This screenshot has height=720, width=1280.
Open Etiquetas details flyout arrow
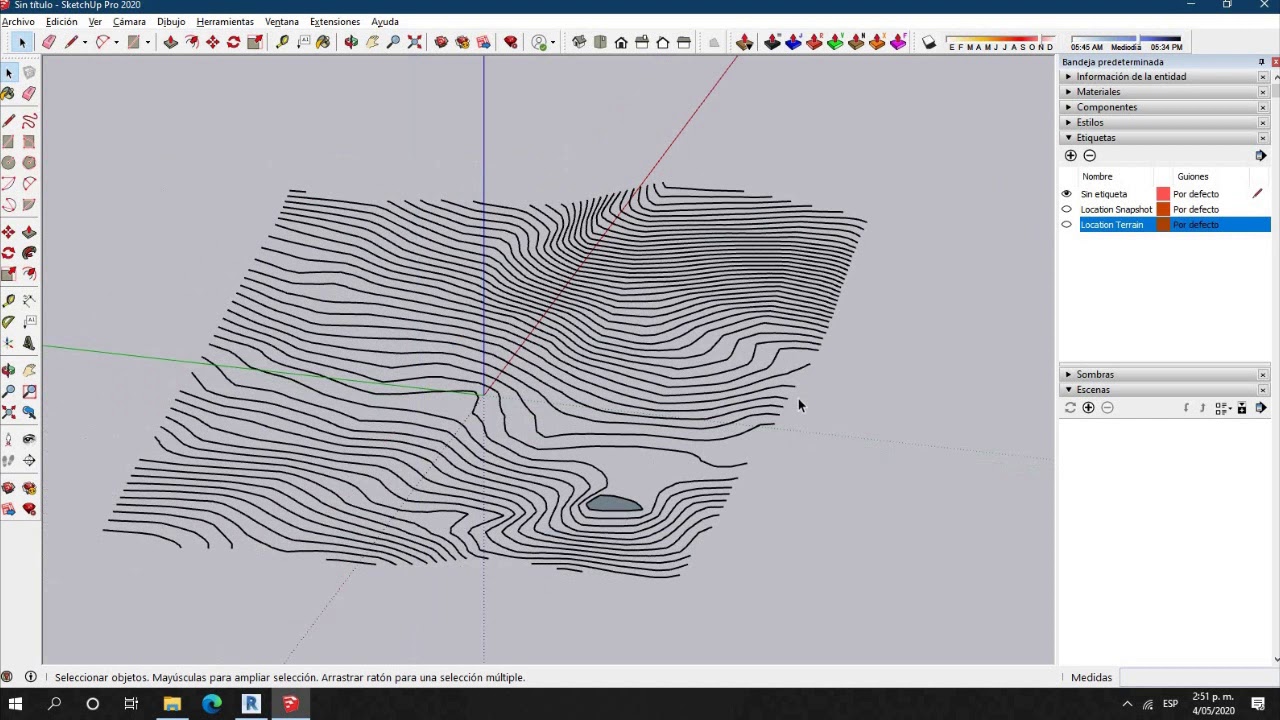tap(1260, 156)
